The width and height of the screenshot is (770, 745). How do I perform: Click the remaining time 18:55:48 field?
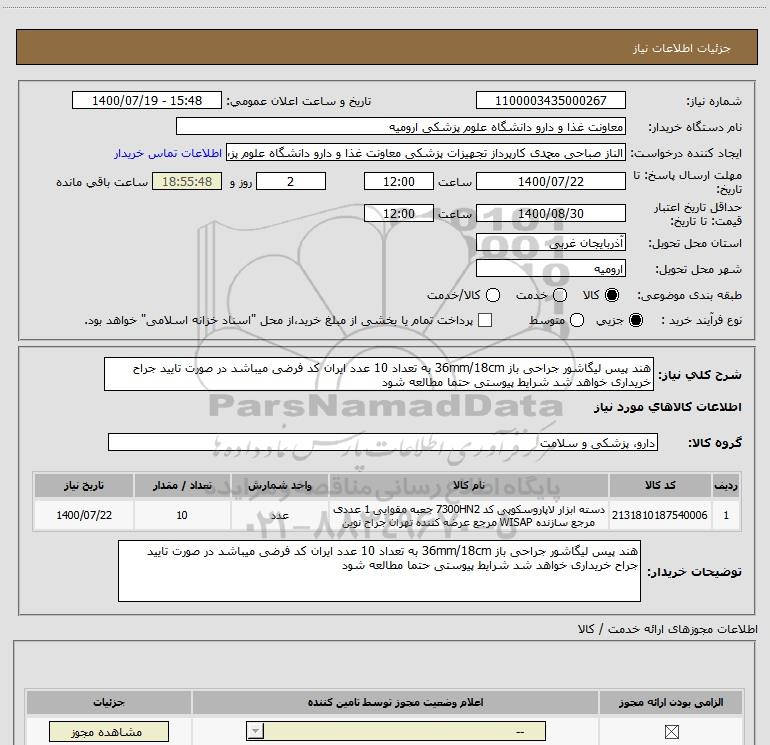pyautogui.click(x=187, y=181)
